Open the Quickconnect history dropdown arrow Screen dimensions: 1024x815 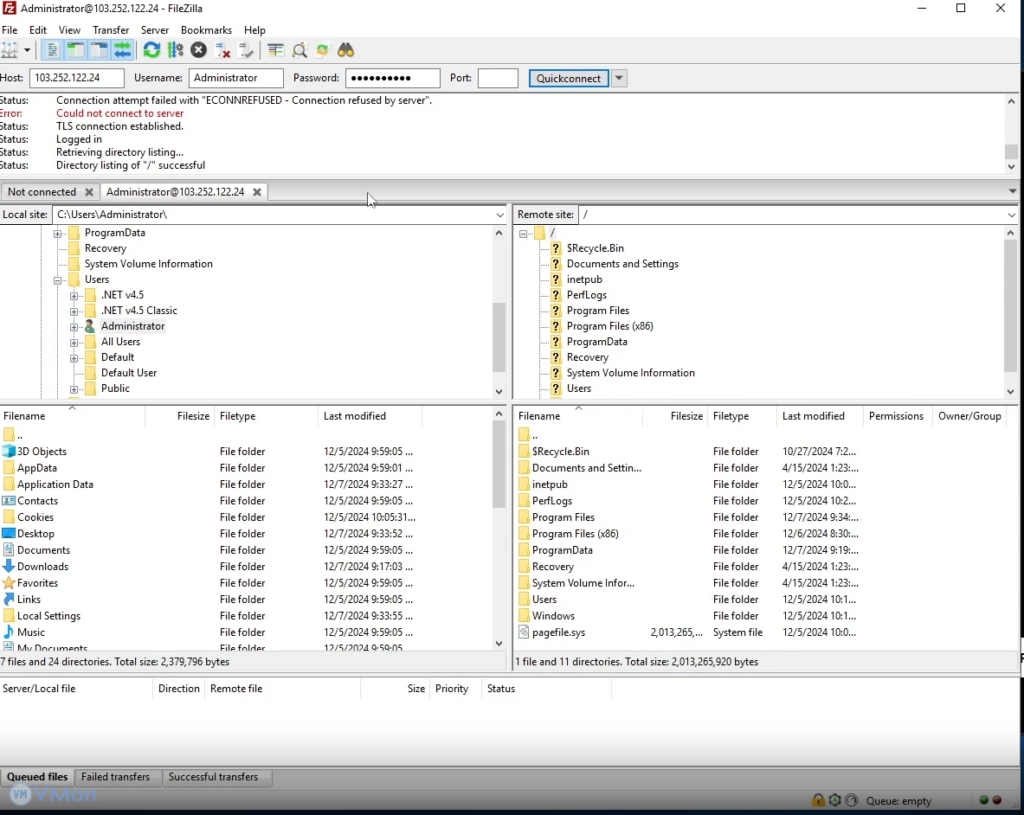point(619,78)
